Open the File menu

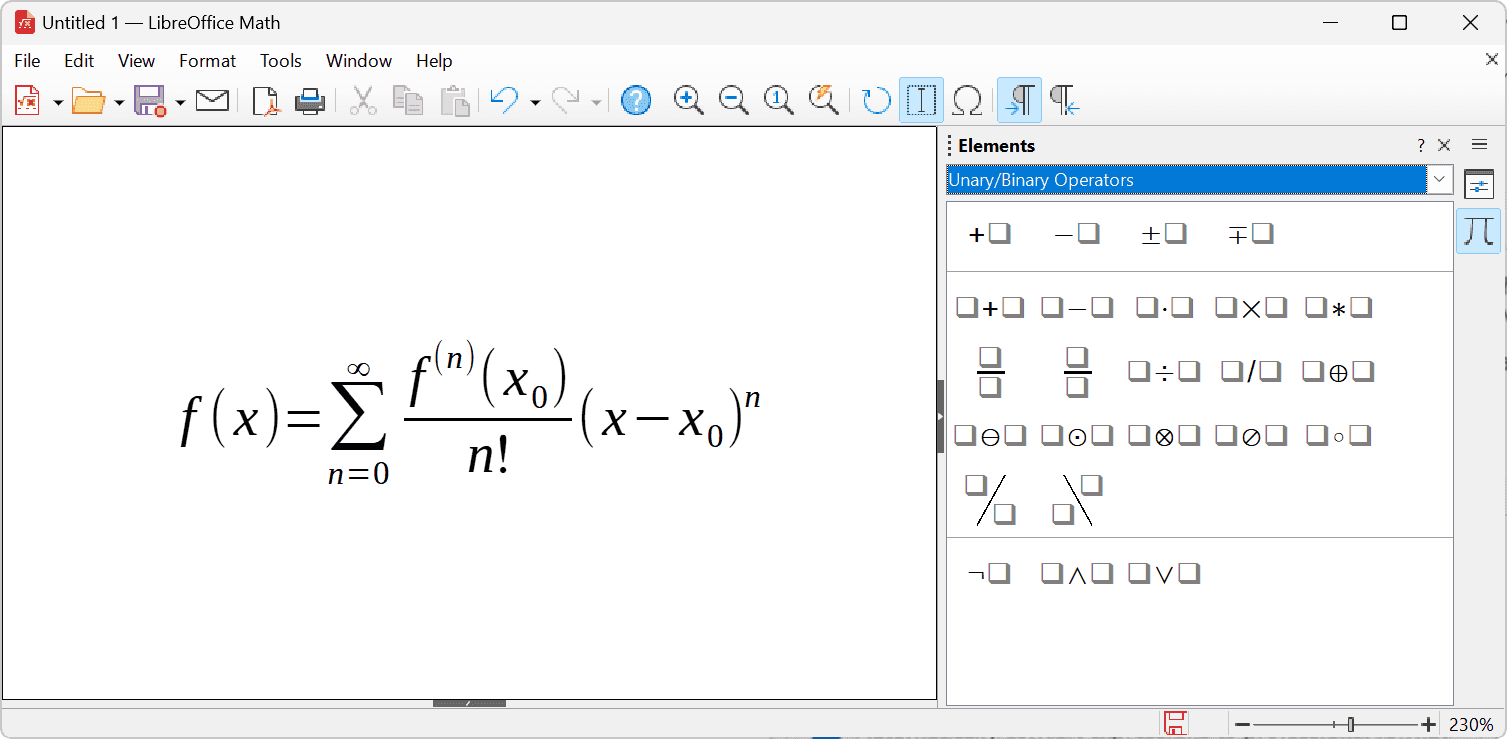point(28,61)
